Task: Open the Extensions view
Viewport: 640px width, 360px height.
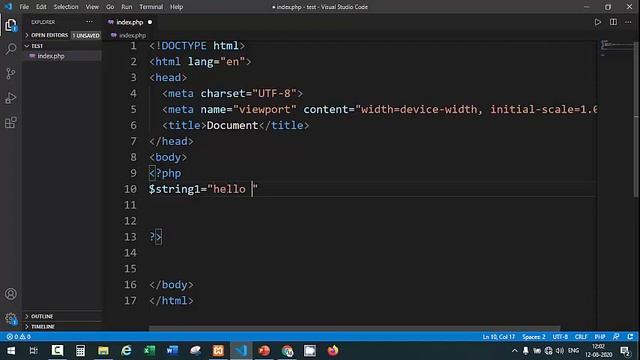Action: tap(11, 122)
